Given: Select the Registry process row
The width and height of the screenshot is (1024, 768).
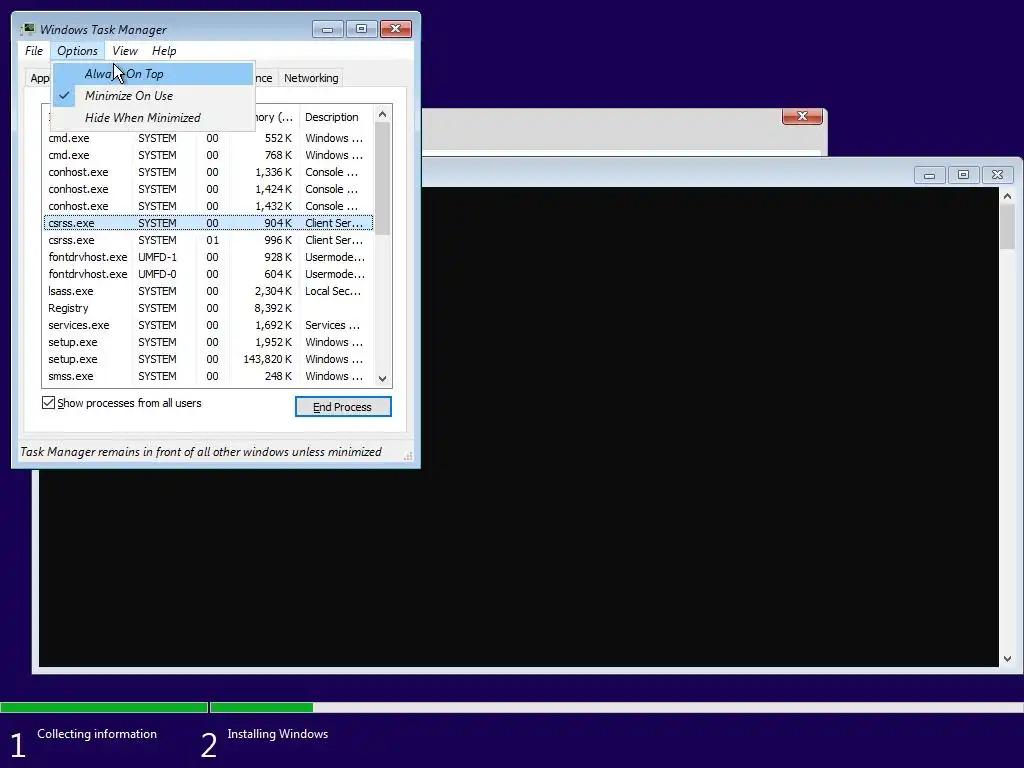Looking at the screenshot, I should 208,308.
